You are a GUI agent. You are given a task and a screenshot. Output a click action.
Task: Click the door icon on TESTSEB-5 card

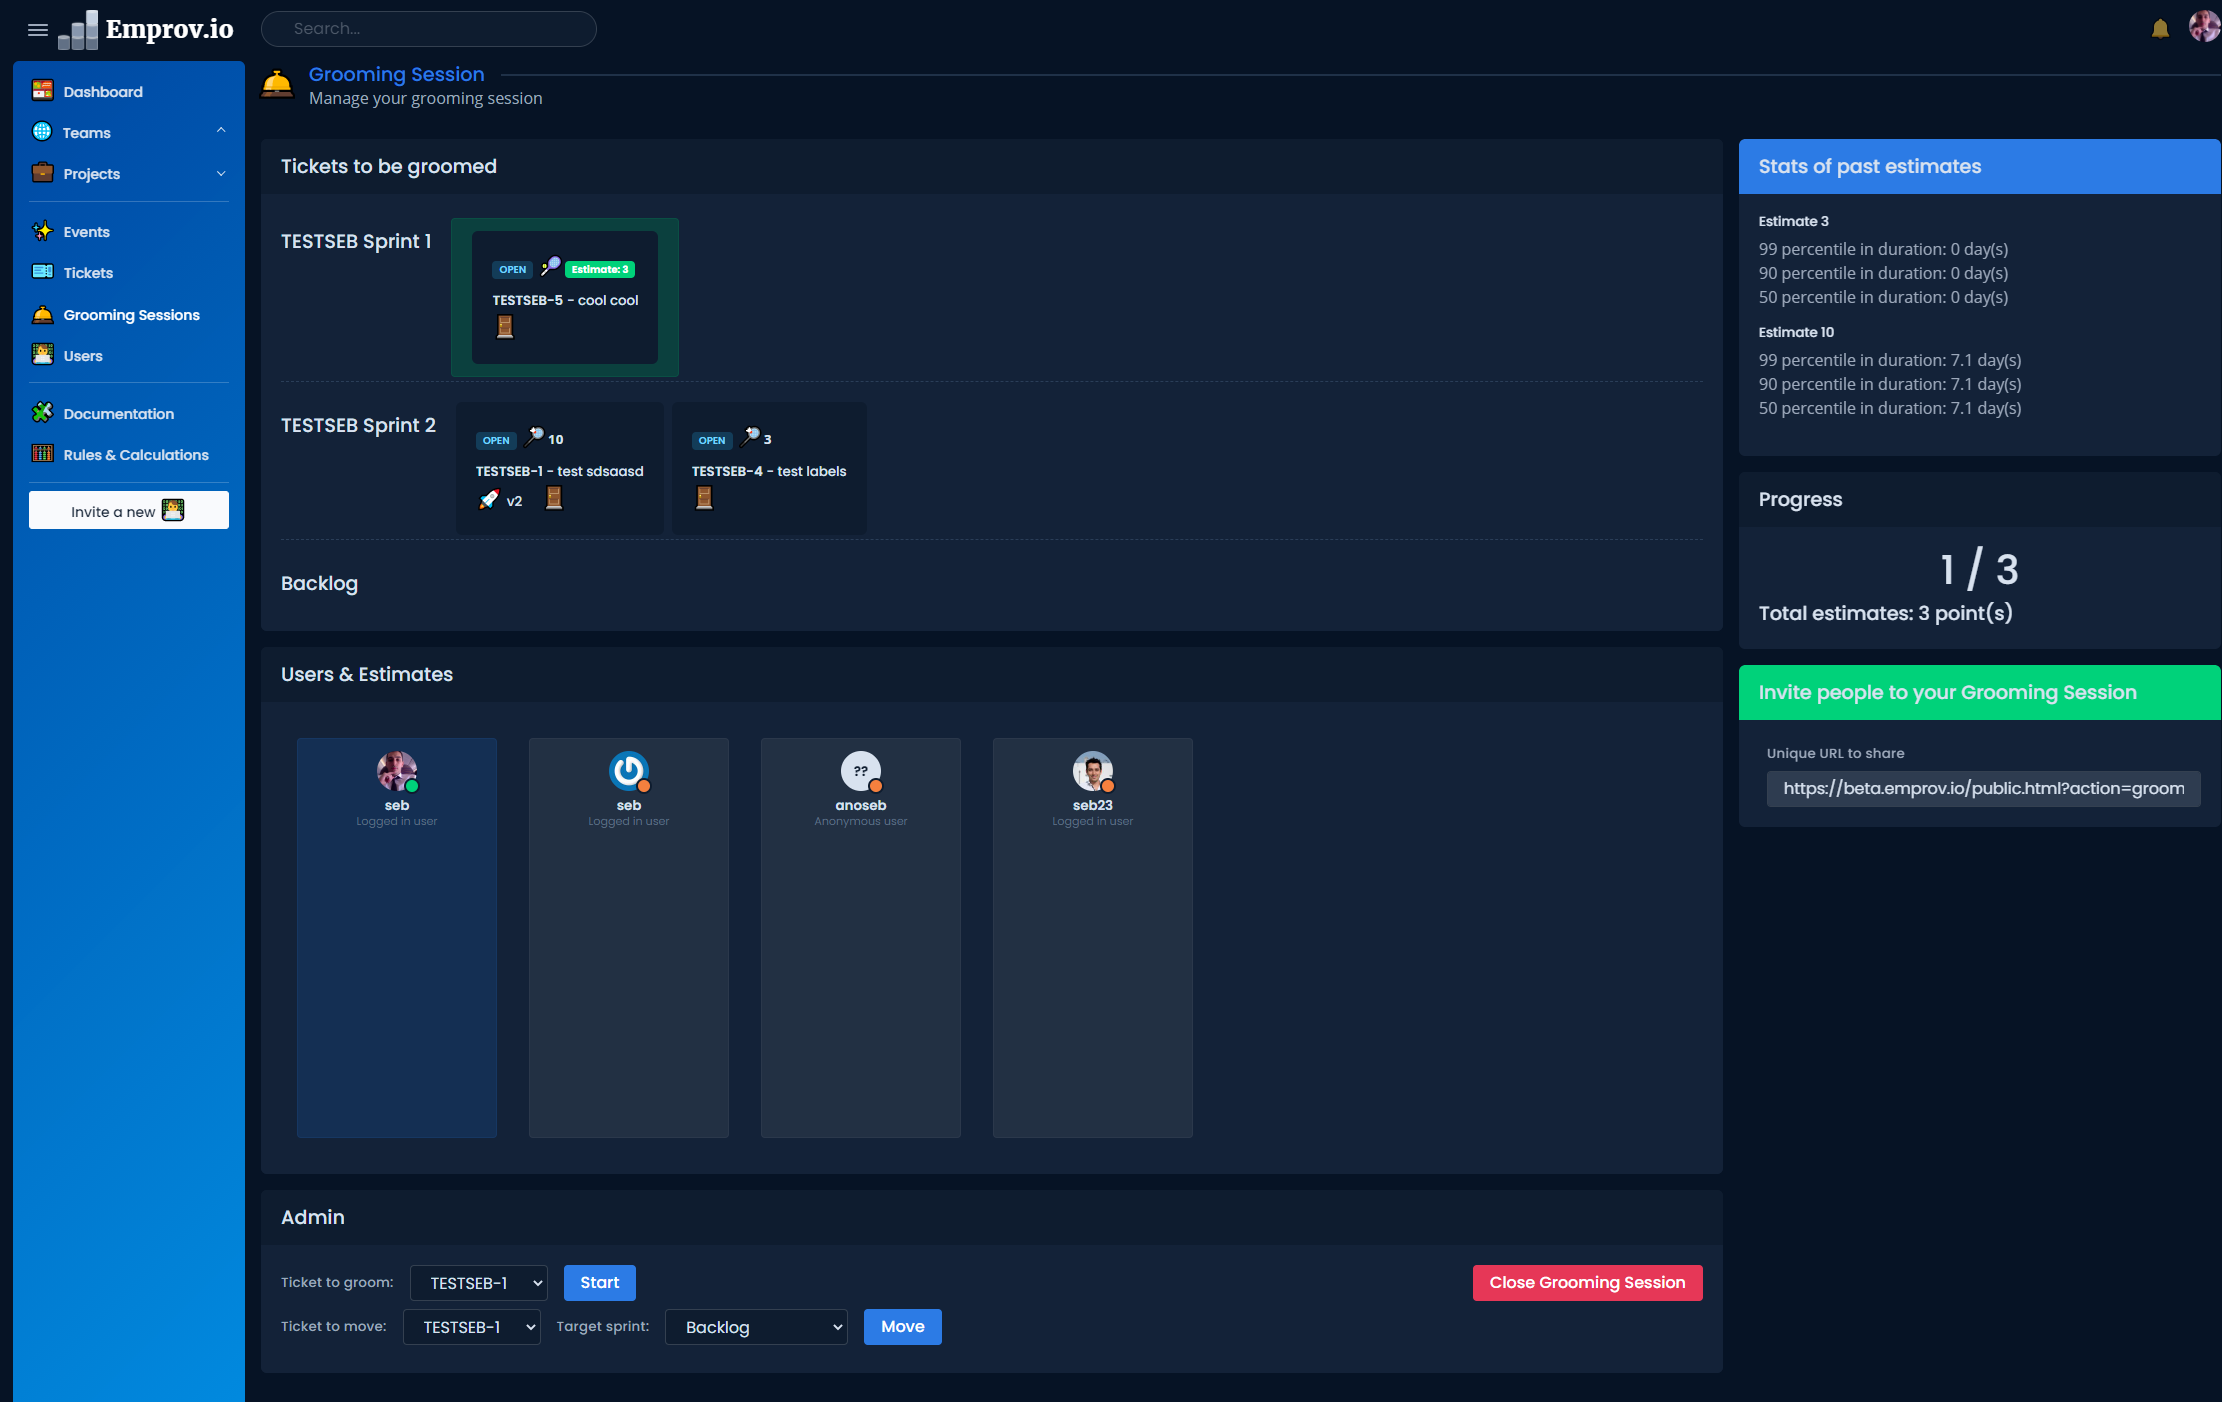click(x=505, y=326)
